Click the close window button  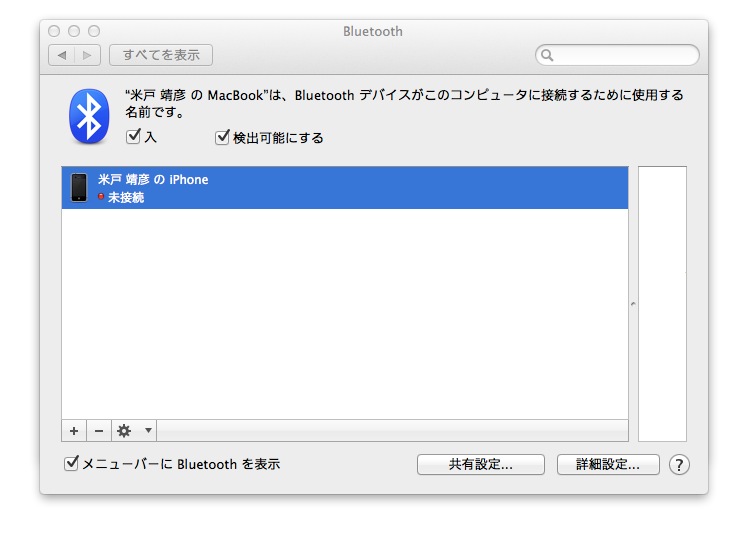point(54,31)
